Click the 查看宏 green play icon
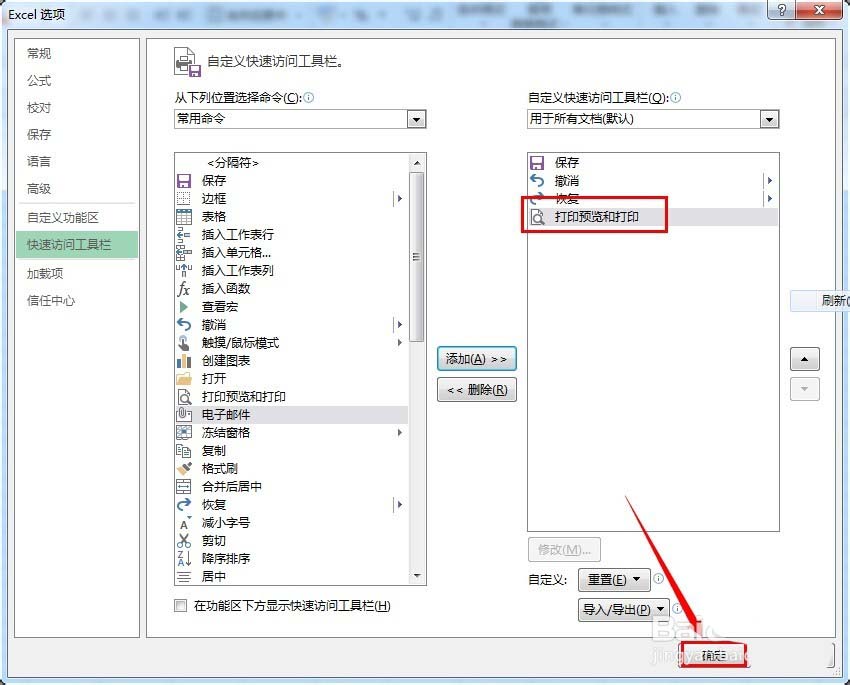Screen dimensions: 850x685 pyautogui.click(x=184, y=307)
